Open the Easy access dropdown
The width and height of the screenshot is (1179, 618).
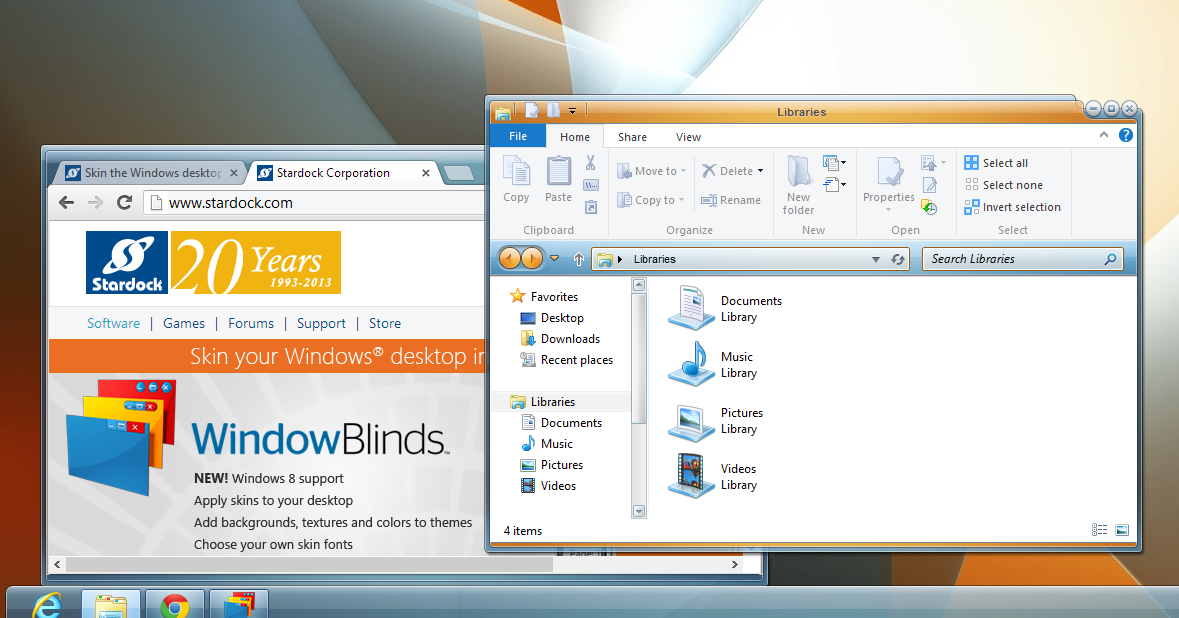pyautogui.click(x=834, y=184)
